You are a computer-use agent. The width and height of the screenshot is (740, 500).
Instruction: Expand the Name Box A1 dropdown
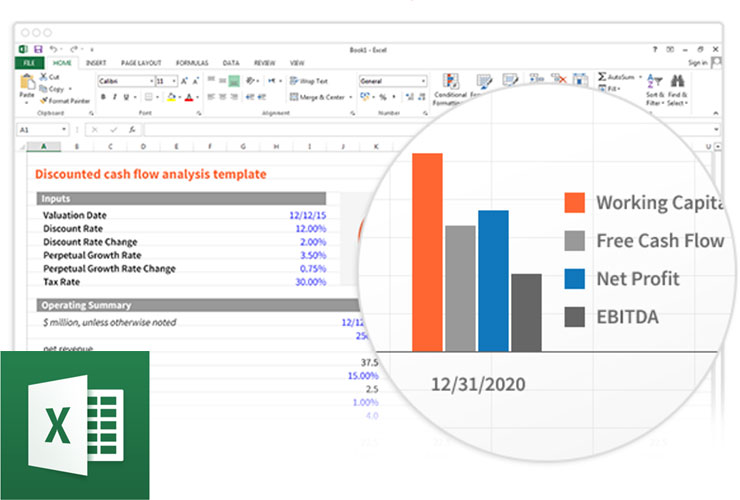coord(64,129)
